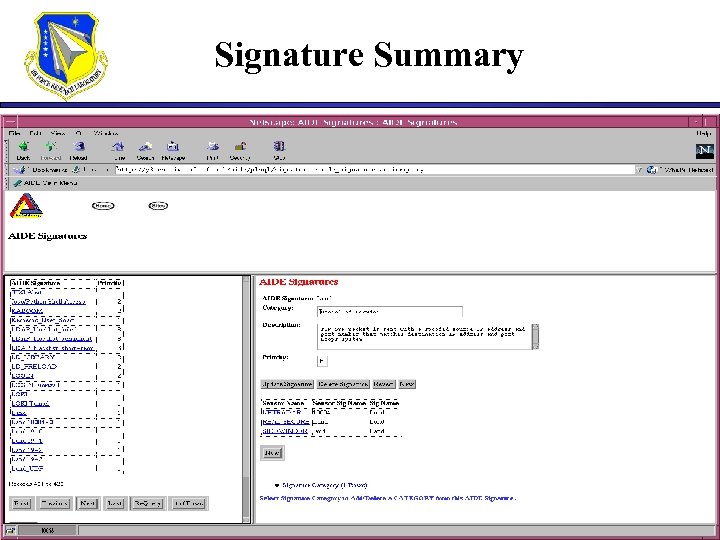Click the Stop loading toolbar icon
This screenshot has height=540, width=720.
coord(279,146)
